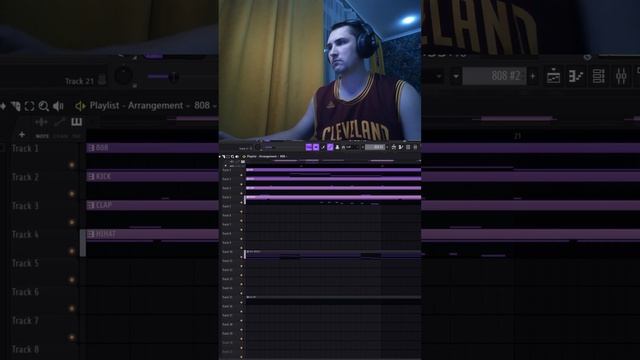
Task: Mute Track 4 using its orange dot
Action: [x=72, y=251]
